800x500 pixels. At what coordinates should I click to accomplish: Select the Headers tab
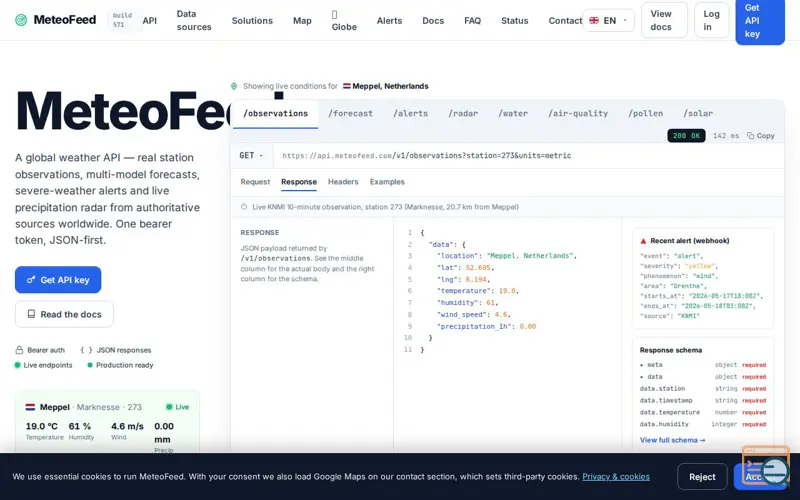(x=343, y=182)
